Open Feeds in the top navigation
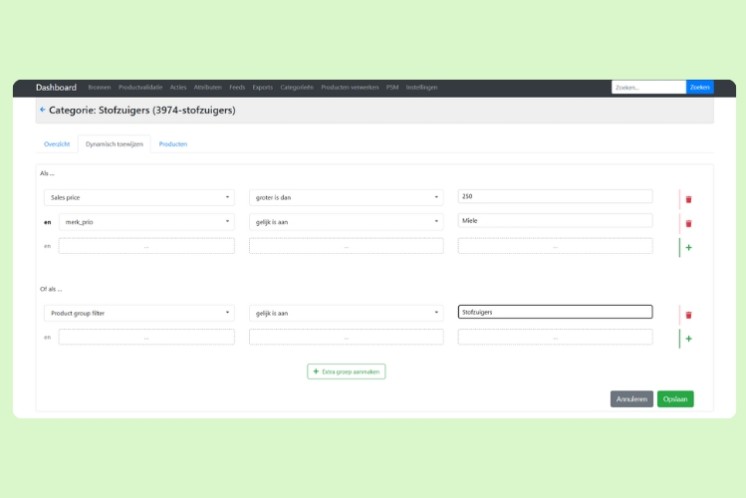The width and height of the screenshot is (746, 498). coord(237,88)
